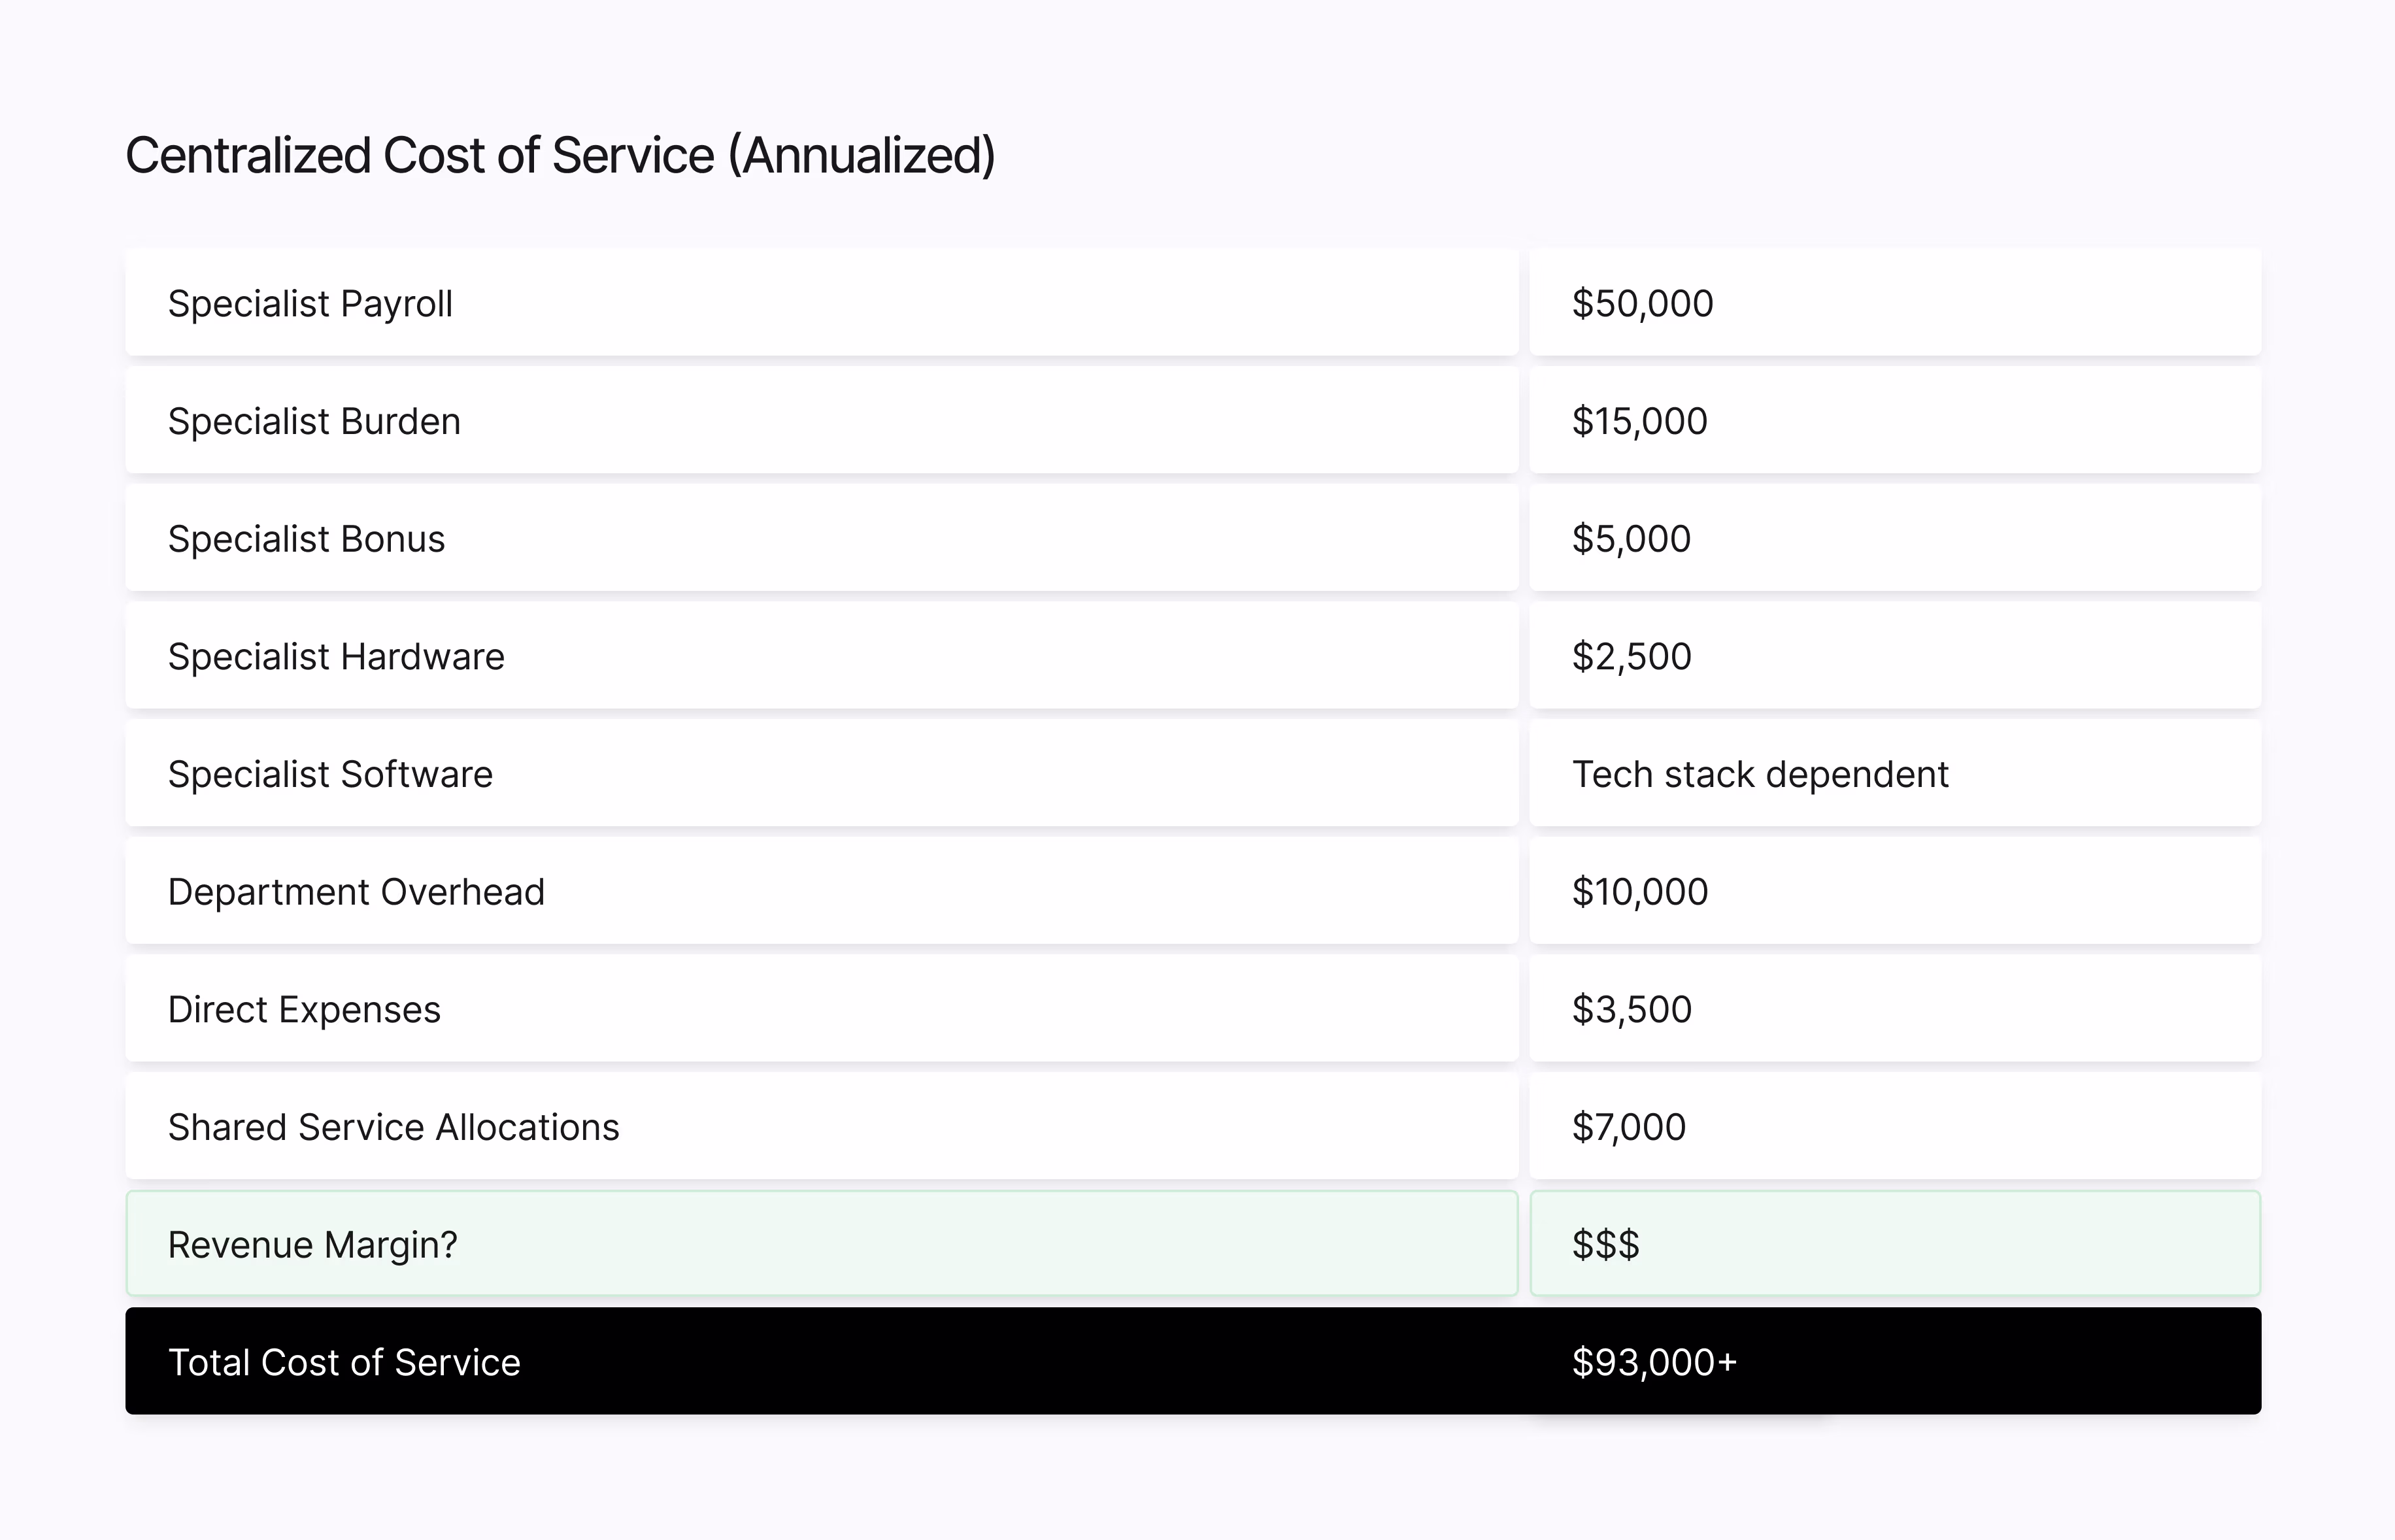Click the $5,000 bonus amount
Screen dimensions: 2395x1540
coord(1631,539)
